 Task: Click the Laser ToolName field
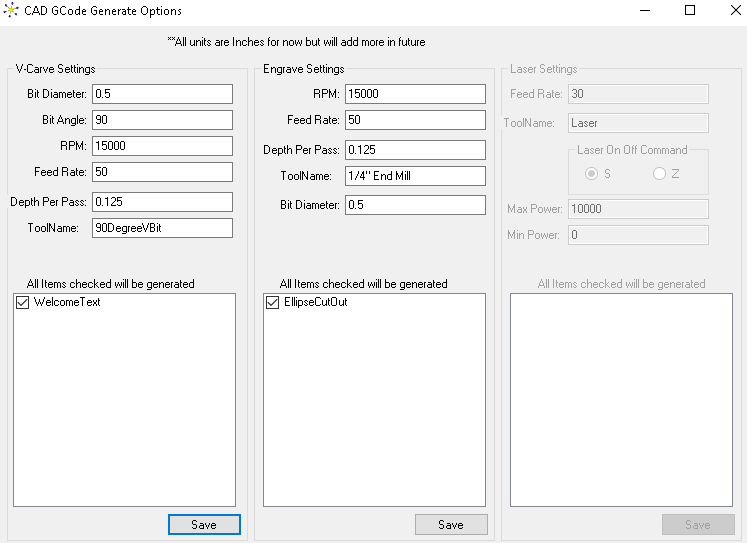click(638, 123)
